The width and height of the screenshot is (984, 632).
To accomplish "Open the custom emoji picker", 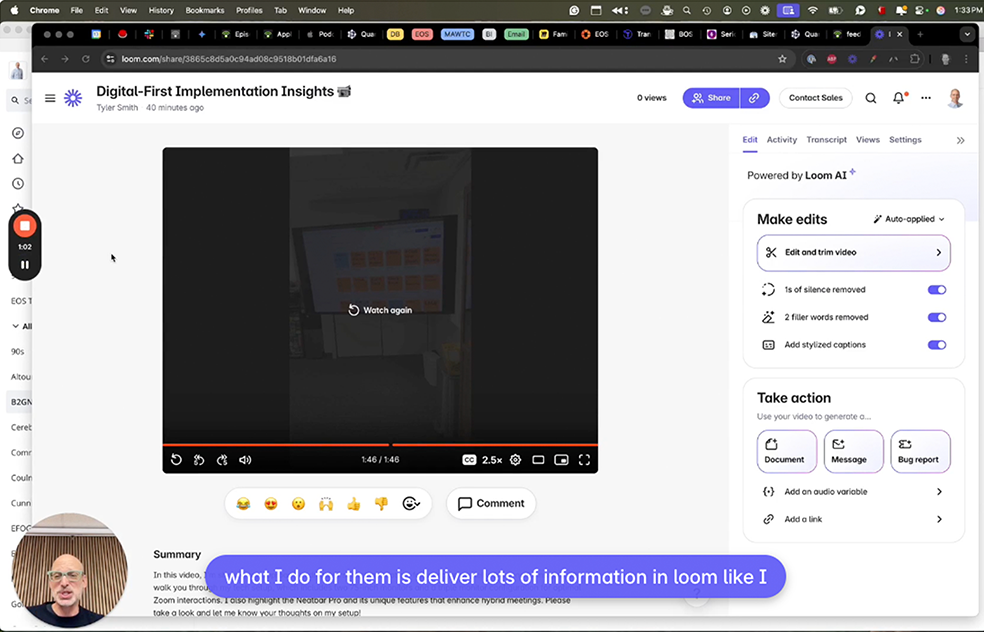I will pyautogui.click(x=411, y=503).
